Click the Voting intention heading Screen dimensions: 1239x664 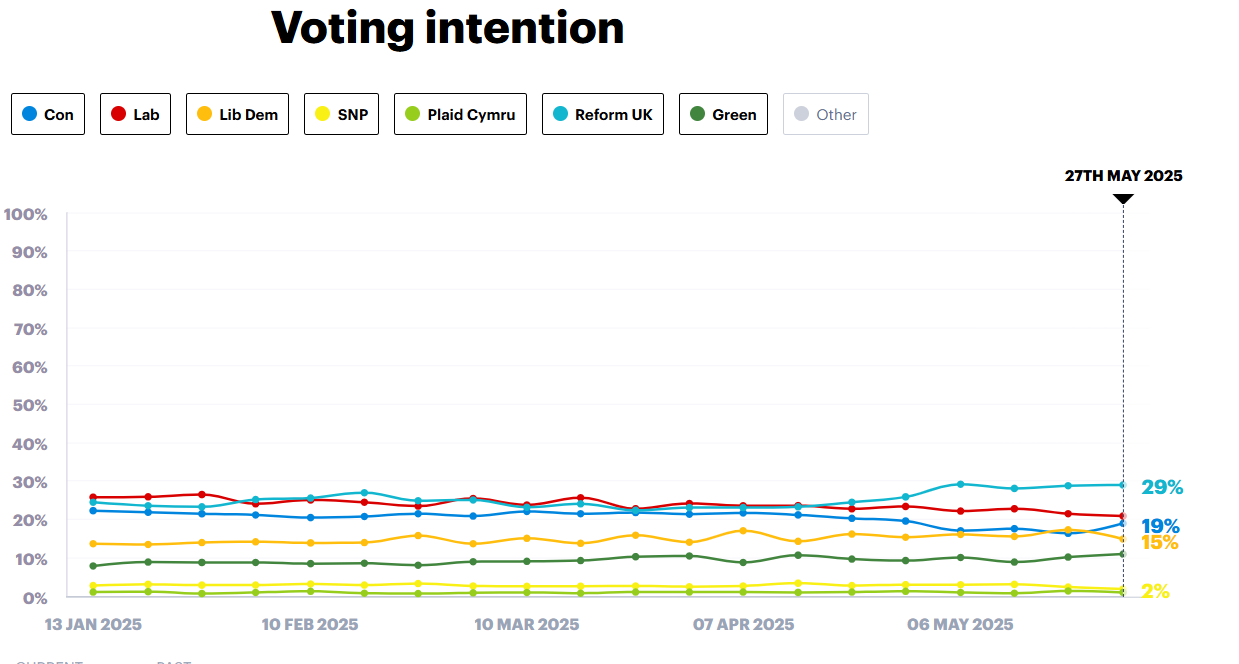tap(448, 28)
